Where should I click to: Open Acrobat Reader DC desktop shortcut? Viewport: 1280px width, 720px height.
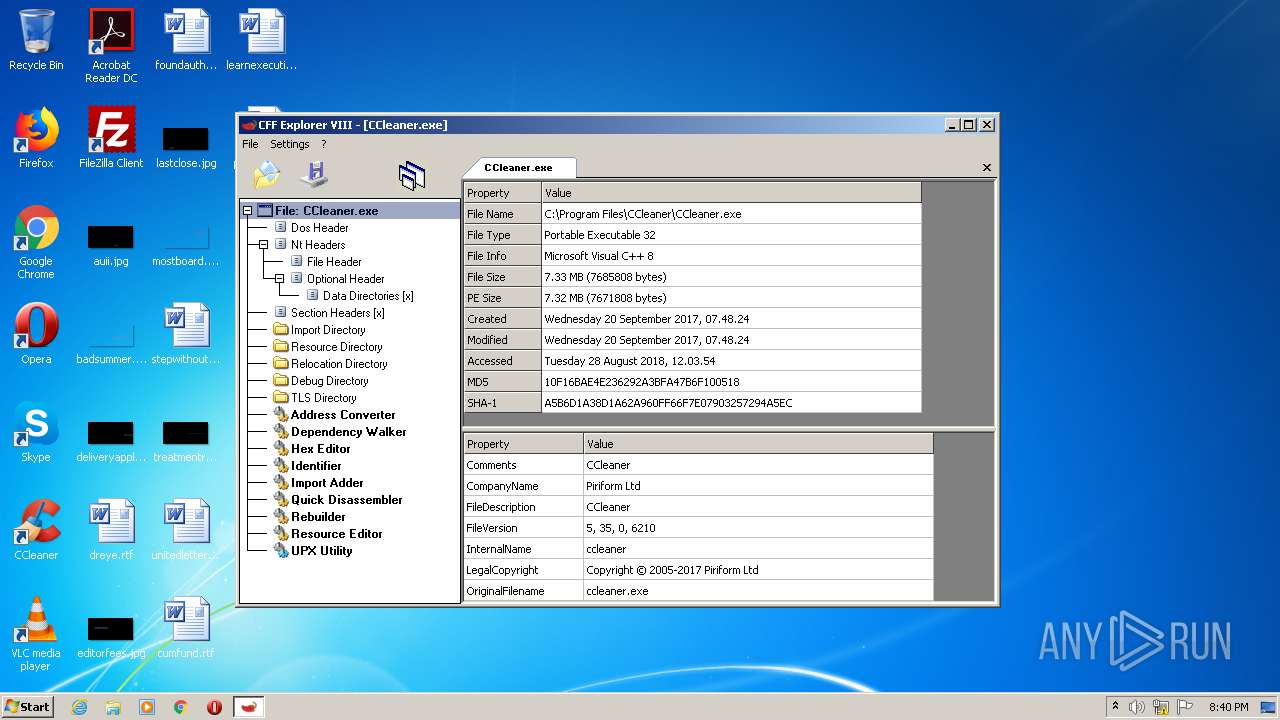[111, 46]
